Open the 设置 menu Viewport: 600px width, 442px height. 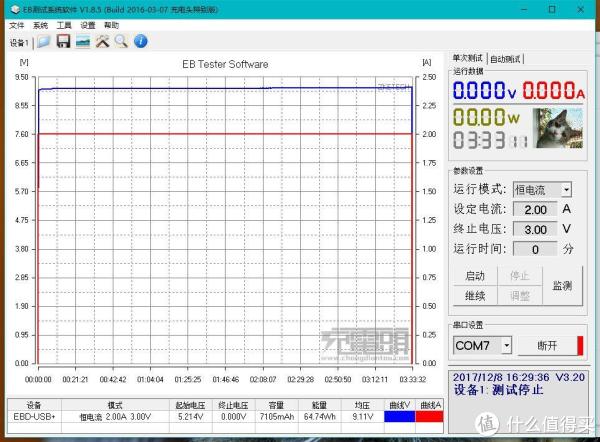click(x=88, y=25)
